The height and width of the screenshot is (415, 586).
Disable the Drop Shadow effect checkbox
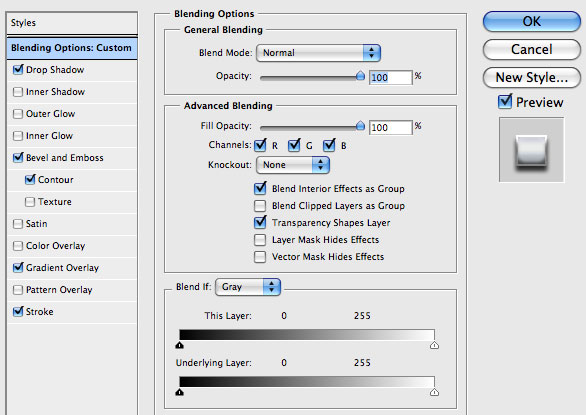point(18,70)
